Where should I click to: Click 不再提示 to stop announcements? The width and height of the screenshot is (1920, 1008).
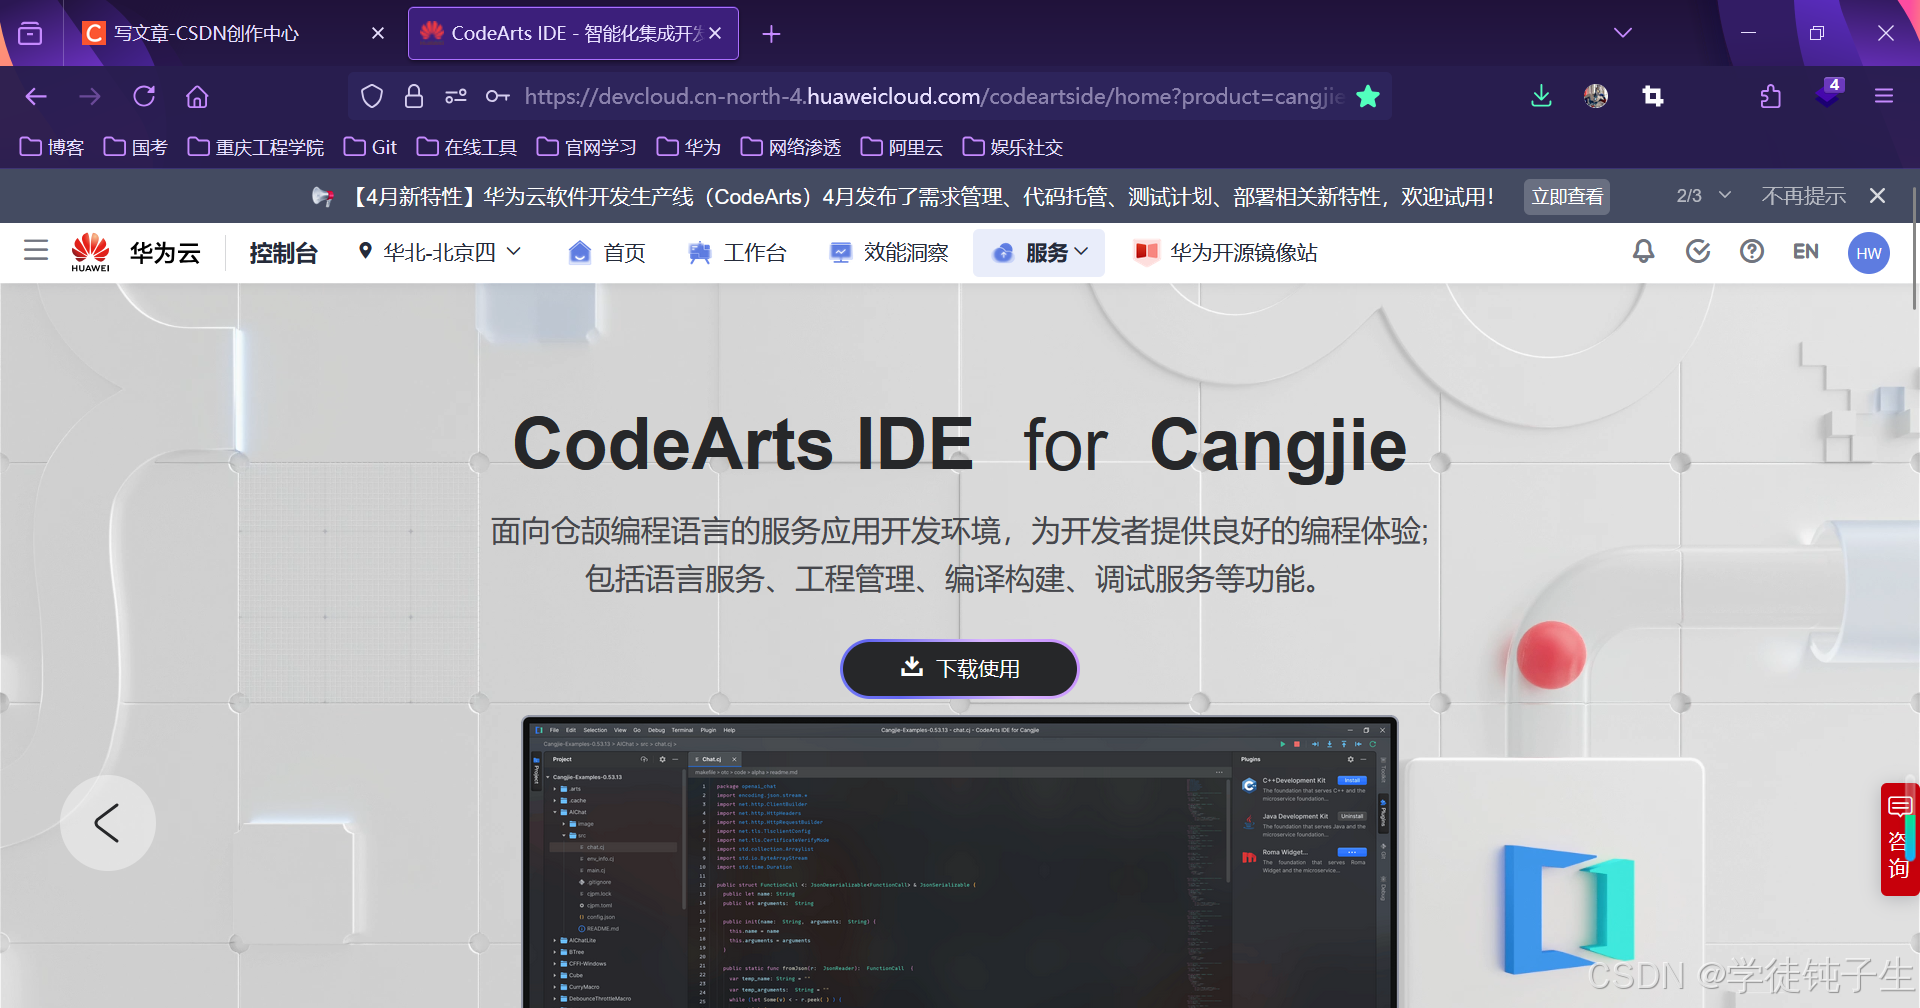1803,196
